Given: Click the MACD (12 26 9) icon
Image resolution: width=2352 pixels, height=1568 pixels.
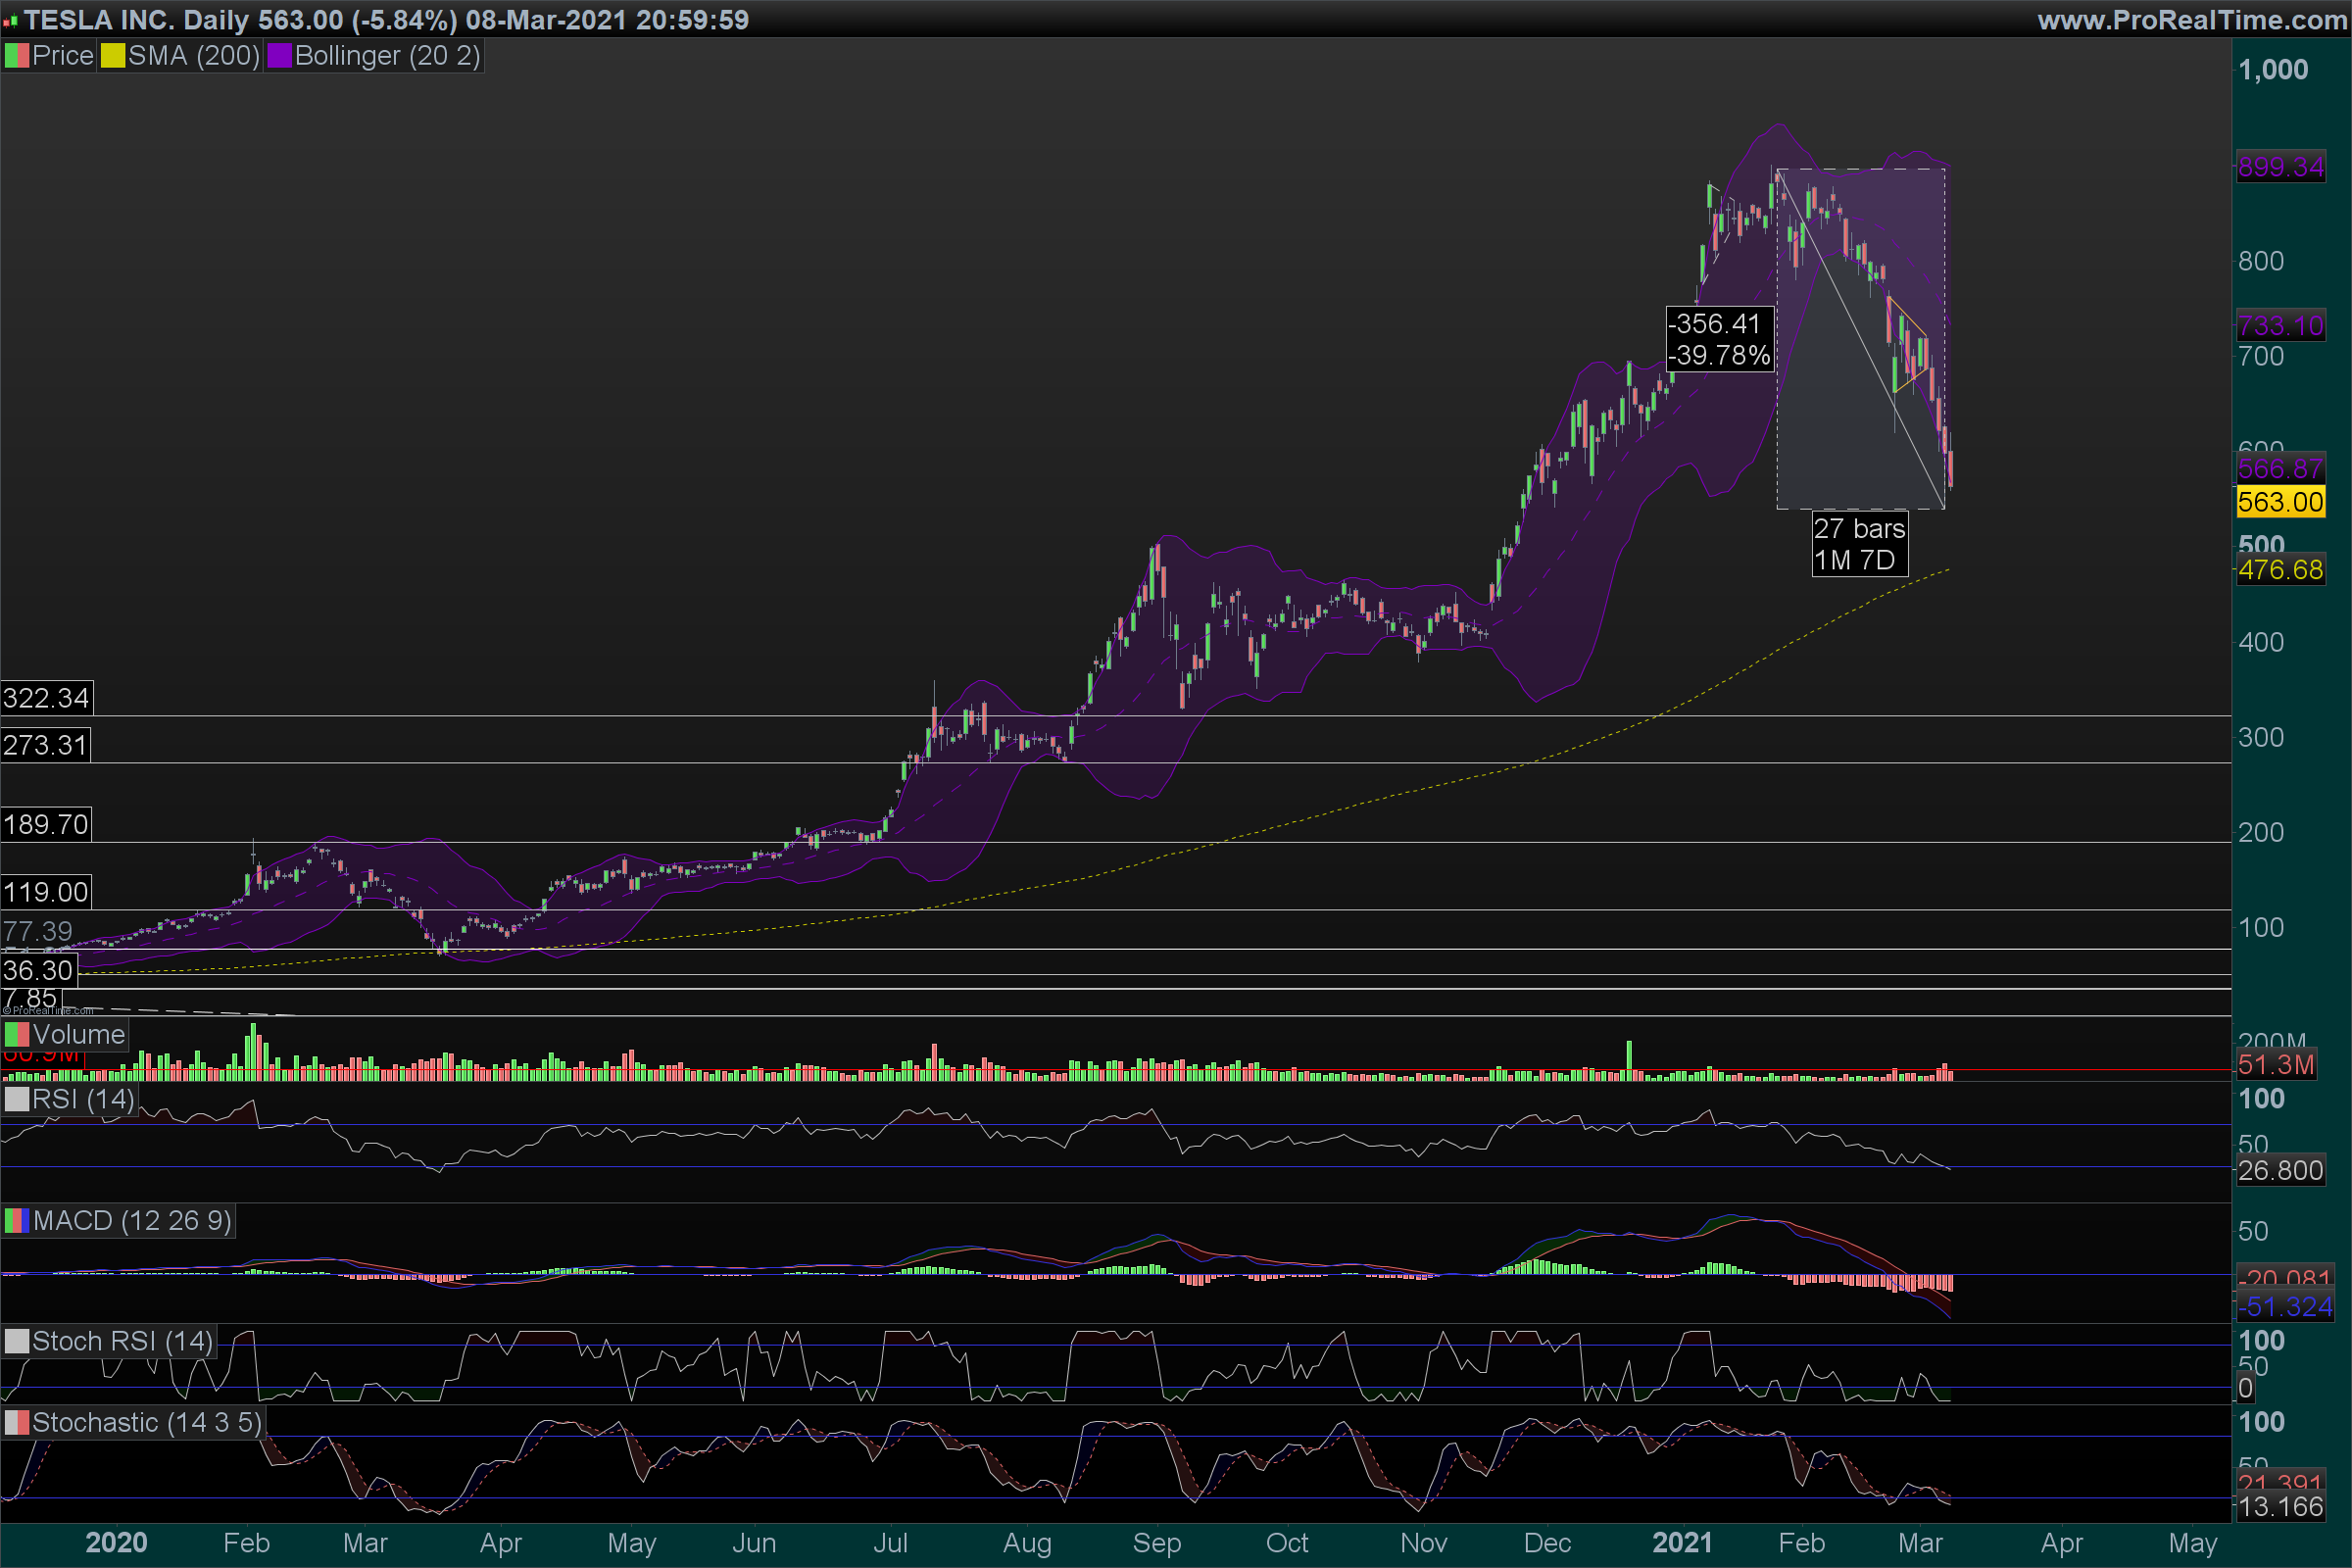Looking at the screenshot, I should [x=17, y=1221].
